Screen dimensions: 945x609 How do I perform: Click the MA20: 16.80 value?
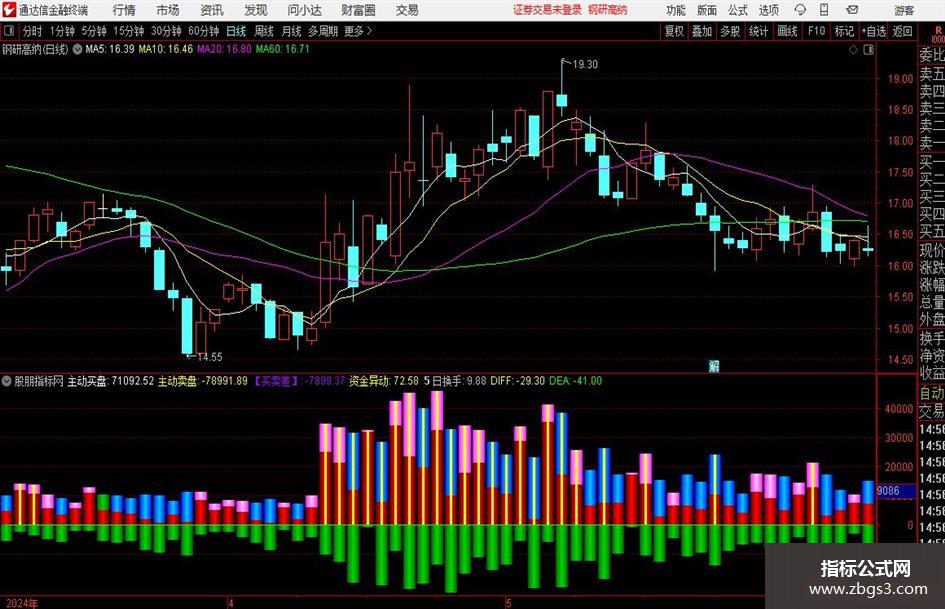224,49
